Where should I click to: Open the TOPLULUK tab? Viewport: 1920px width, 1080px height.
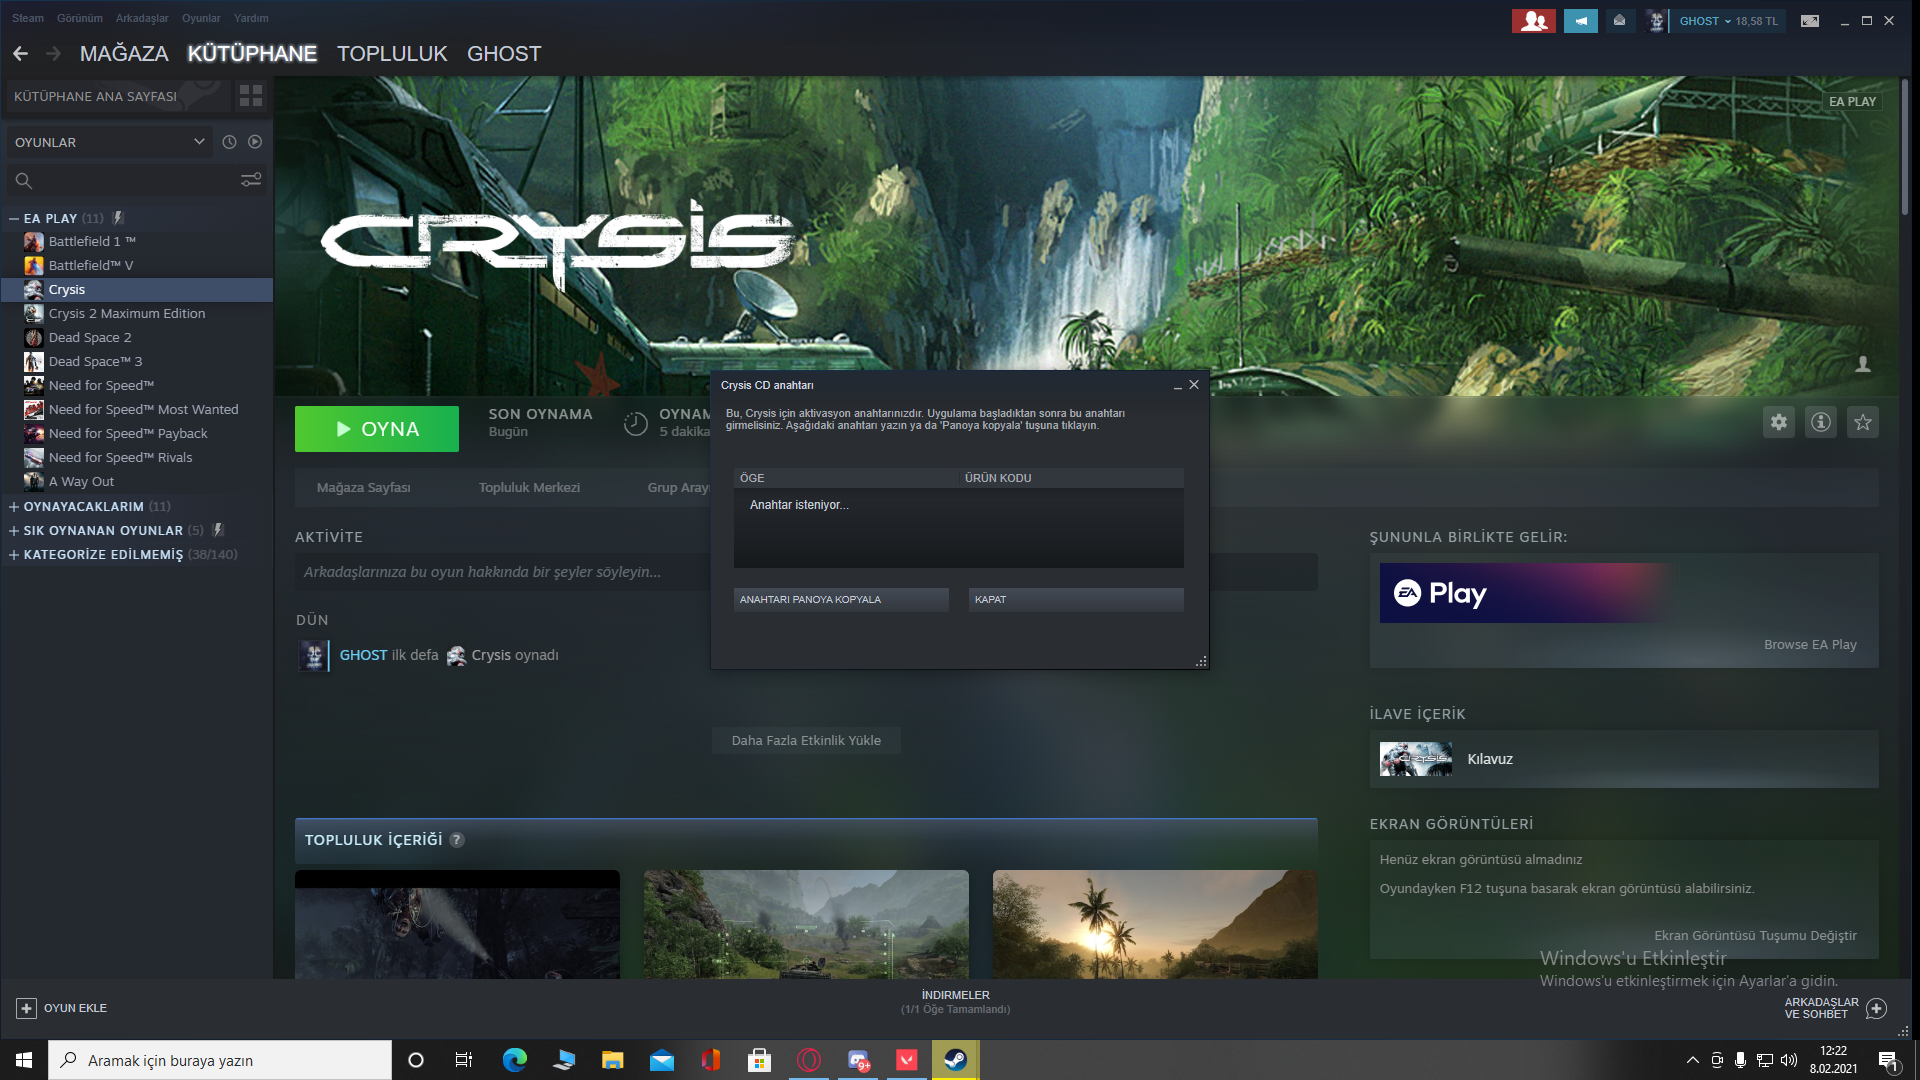[x=392, y=54]
